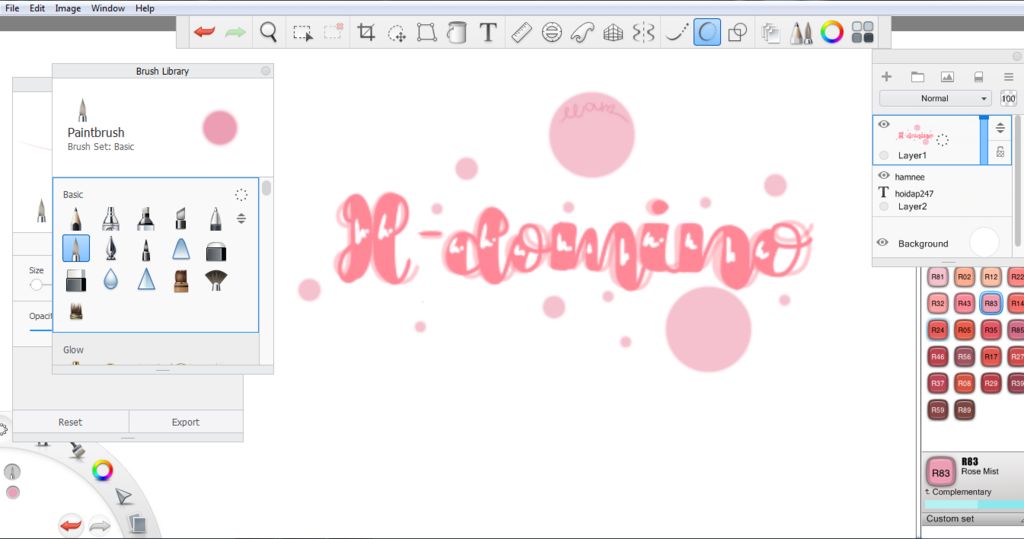Click the layer opacity 100 field
The image size is (1024, 539).
1008,99
